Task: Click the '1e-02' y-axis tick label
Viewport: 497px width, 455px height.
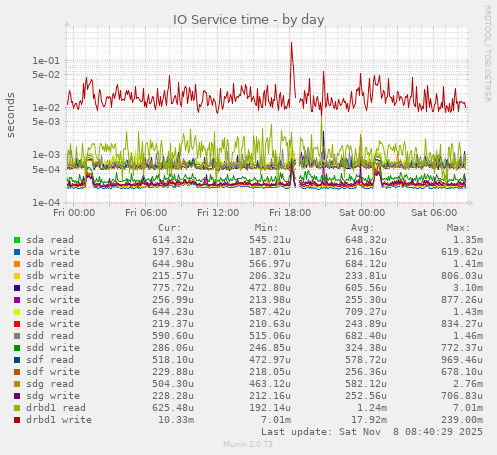Action: (x=46, y=108)
